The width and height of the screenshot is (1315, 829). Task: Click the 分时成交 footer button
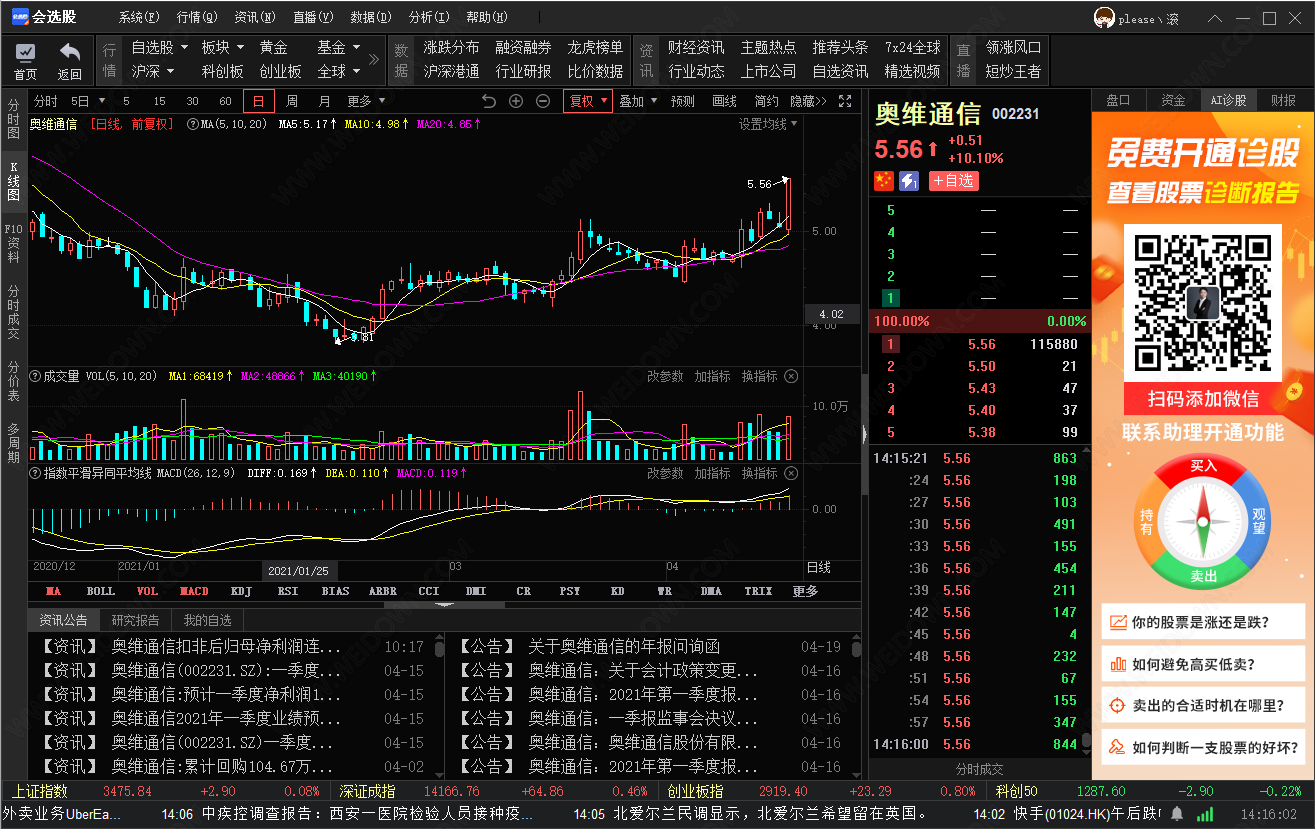(979, 769)
